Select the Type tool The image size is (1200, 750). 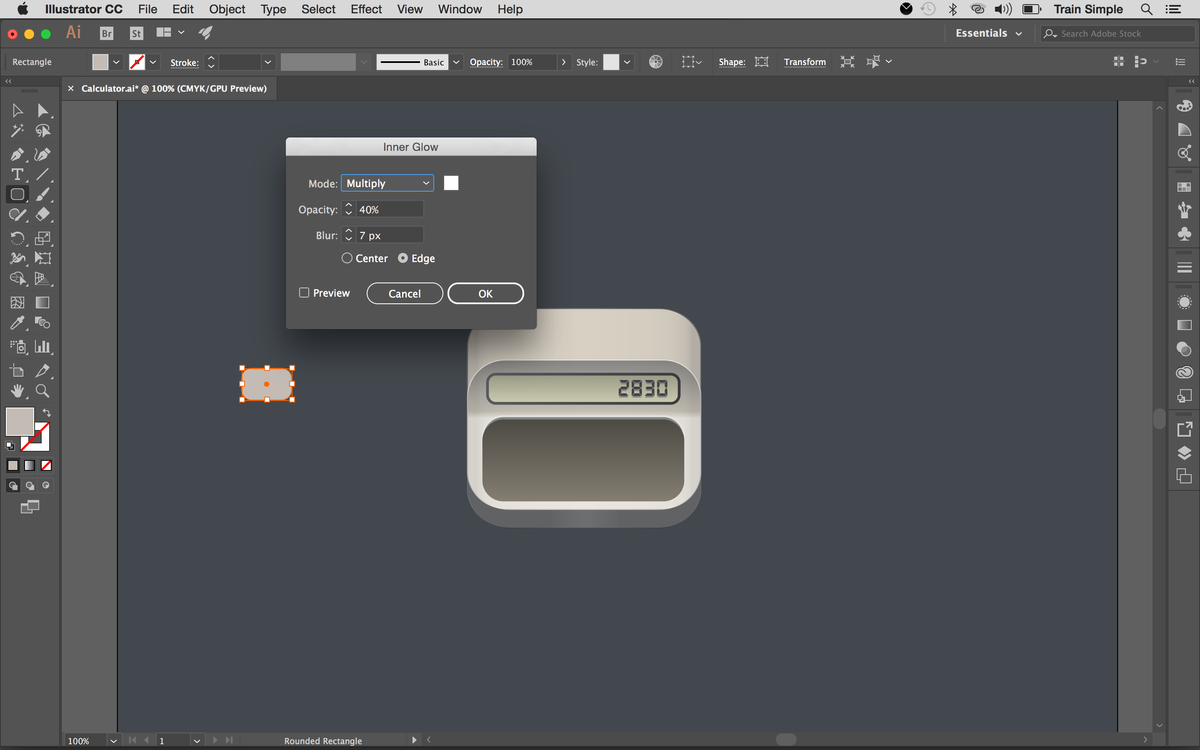click(x=17, y=174)
